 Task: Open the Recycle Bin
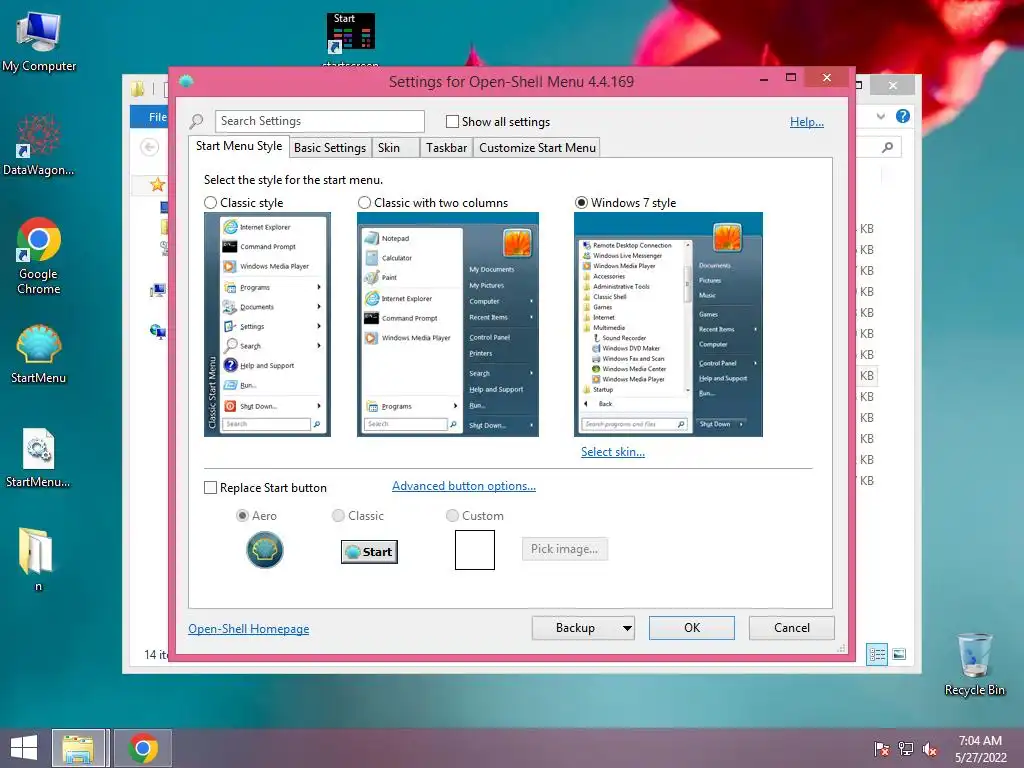(x=974, y=664)
